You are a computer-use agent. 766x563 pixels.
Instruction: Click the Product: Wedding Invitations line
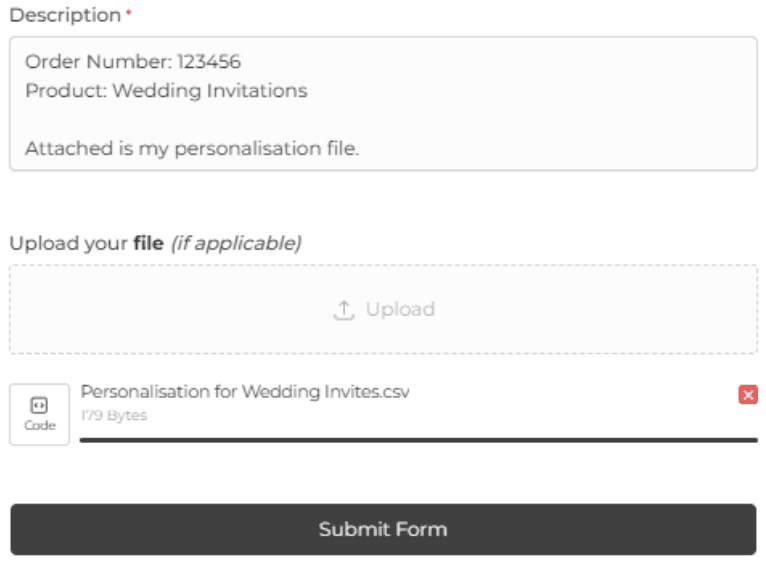coord(166,91)
